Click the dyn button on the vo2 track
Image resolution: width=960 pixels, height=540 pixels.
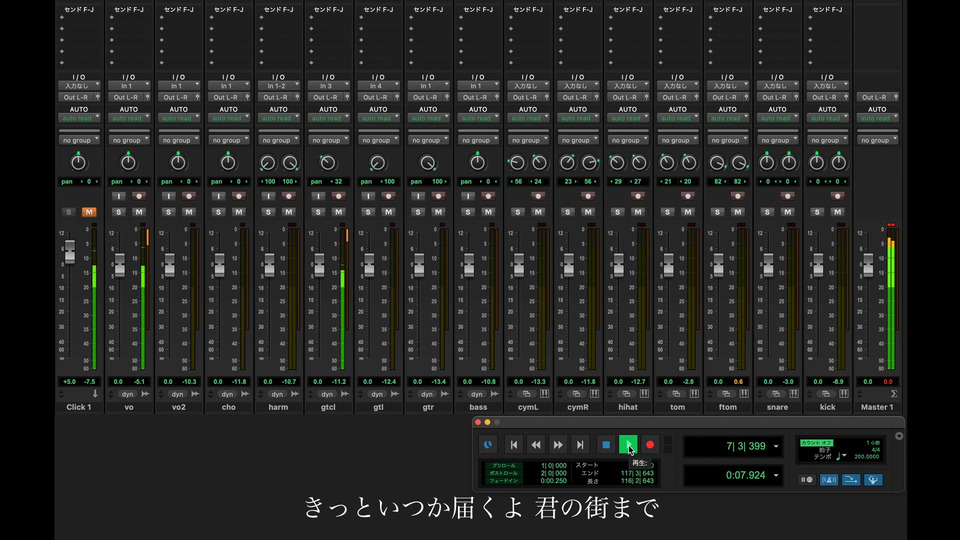[178, 395]
